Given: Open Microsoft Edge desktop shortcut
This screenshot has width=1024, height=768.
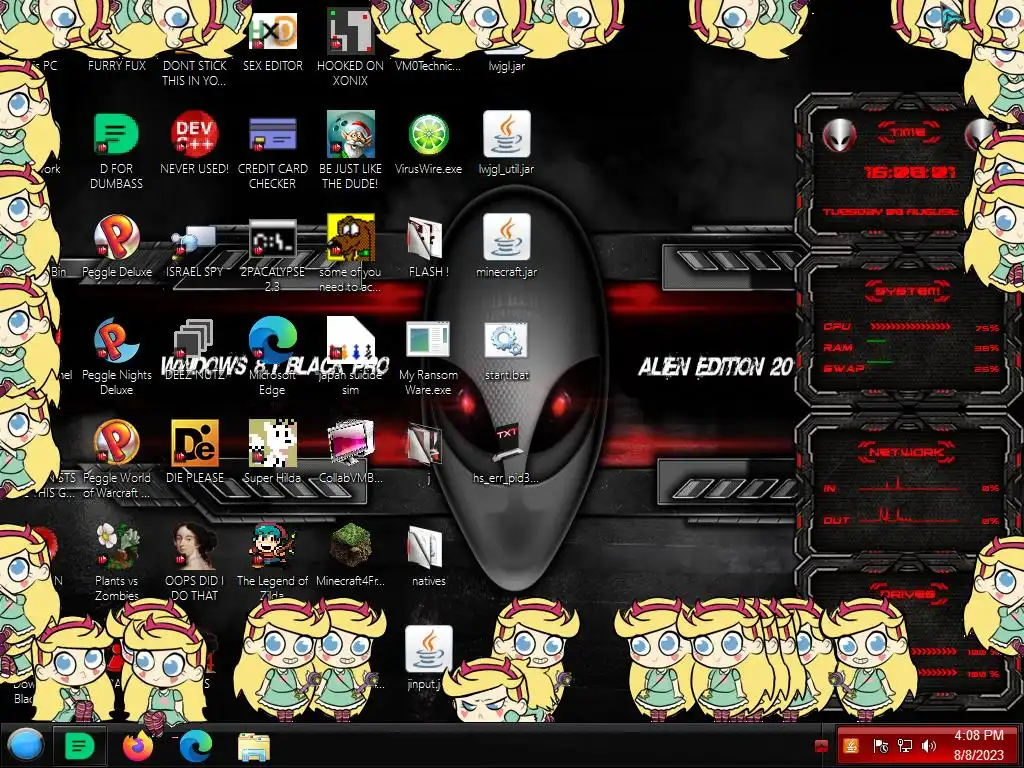Looking at the screenshot, I should pos(273,340).
